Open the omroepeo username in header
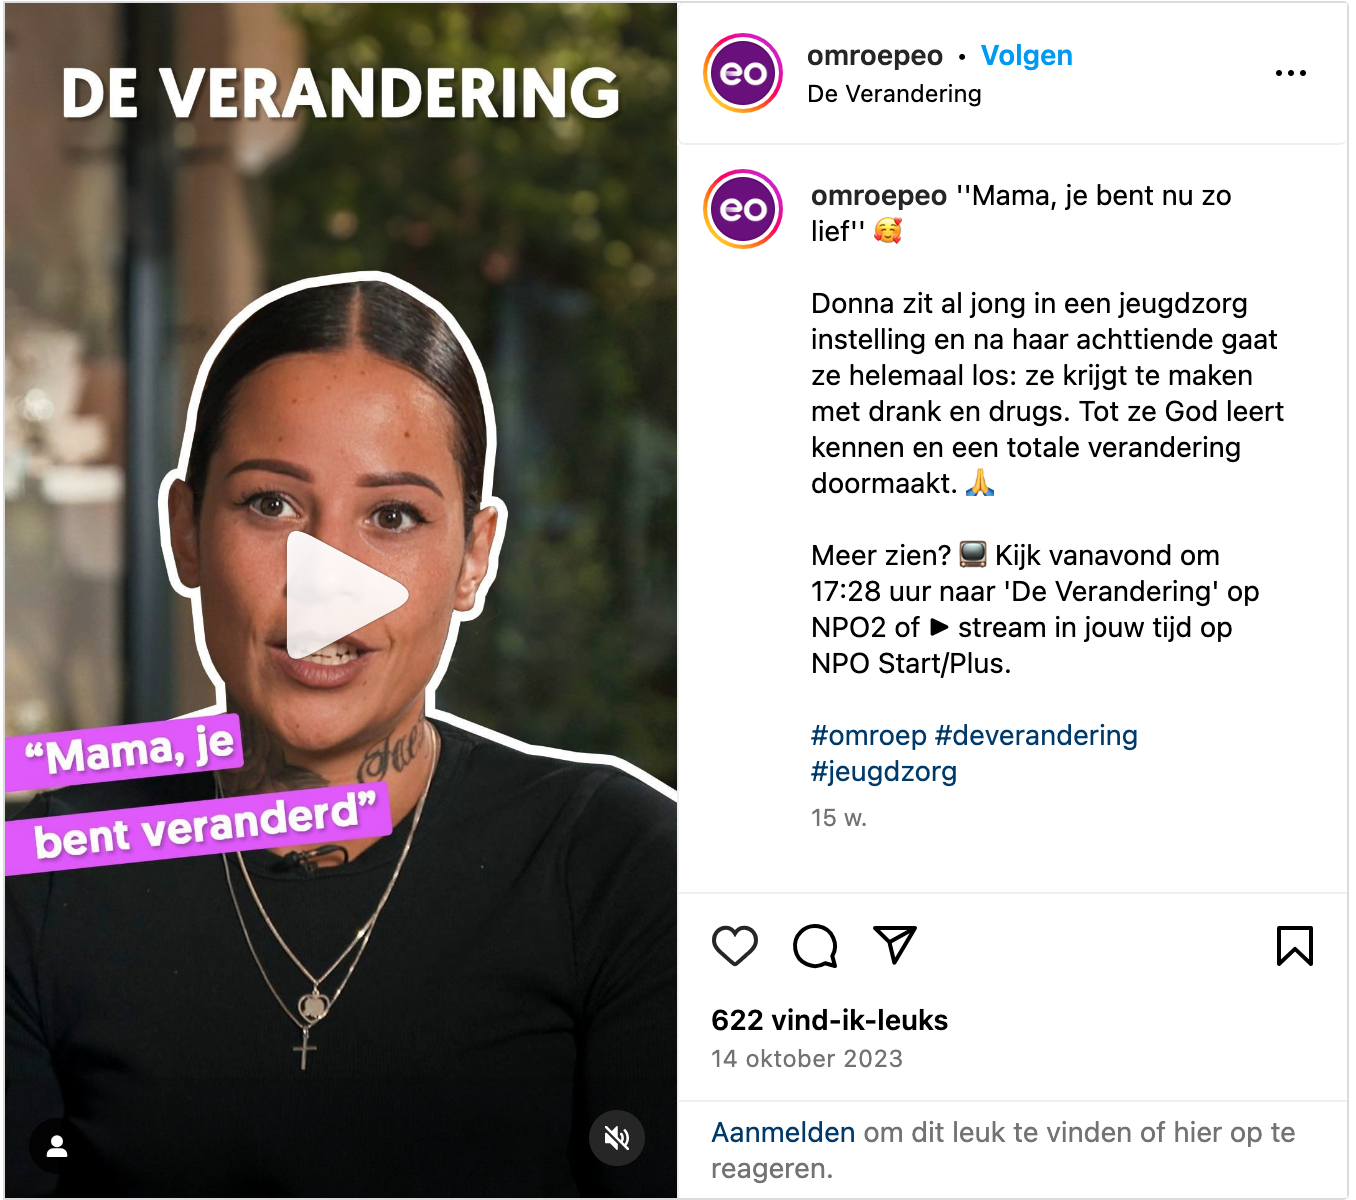Screen dimensions: 1356x1200 (x=875, y=56)
